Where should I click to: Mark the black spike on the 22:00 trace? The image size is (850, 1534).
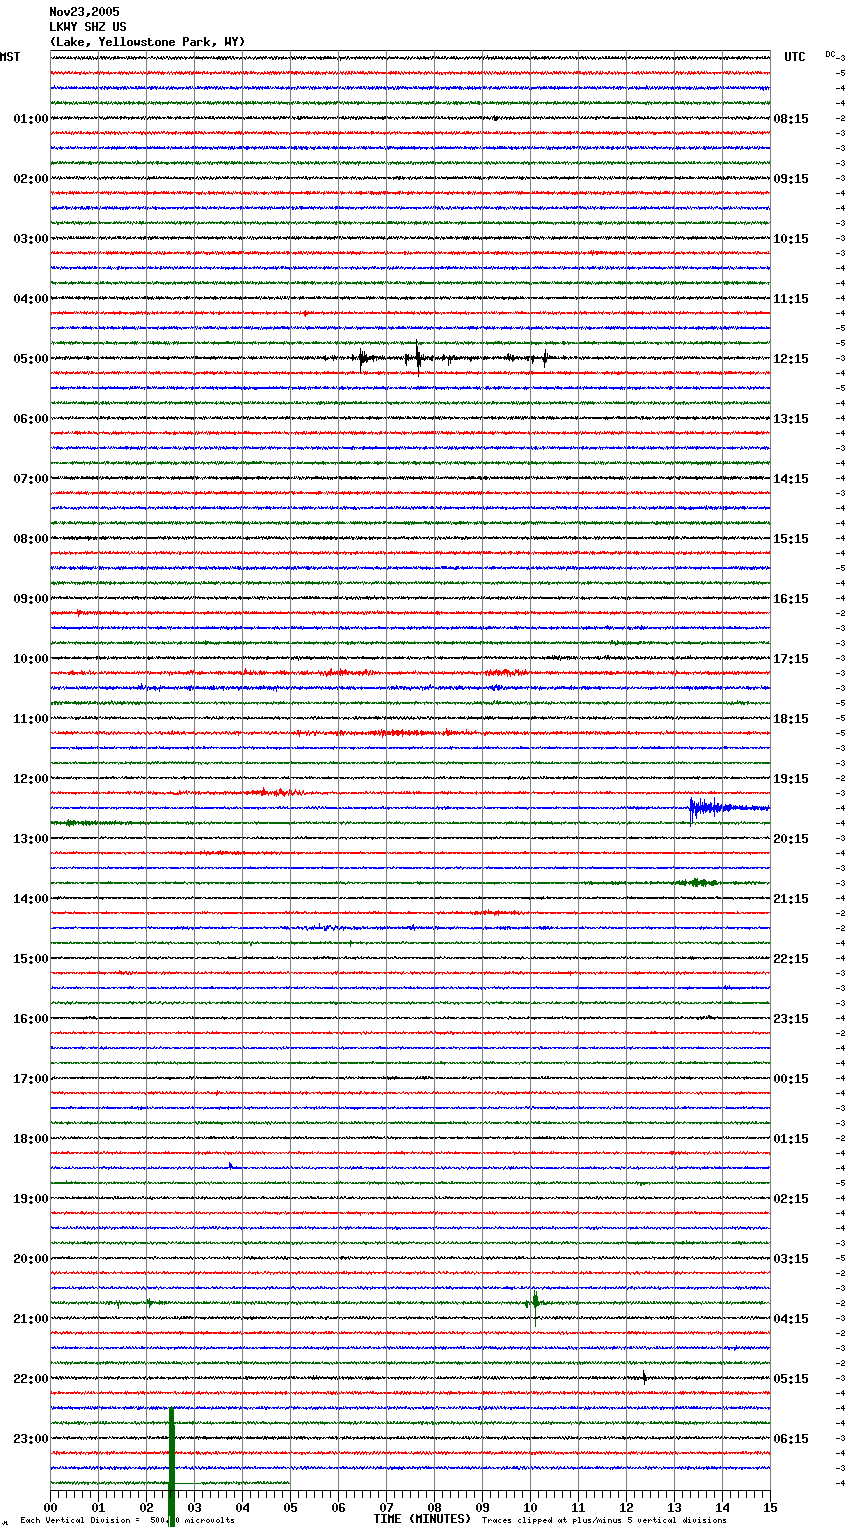(644, 1377)
